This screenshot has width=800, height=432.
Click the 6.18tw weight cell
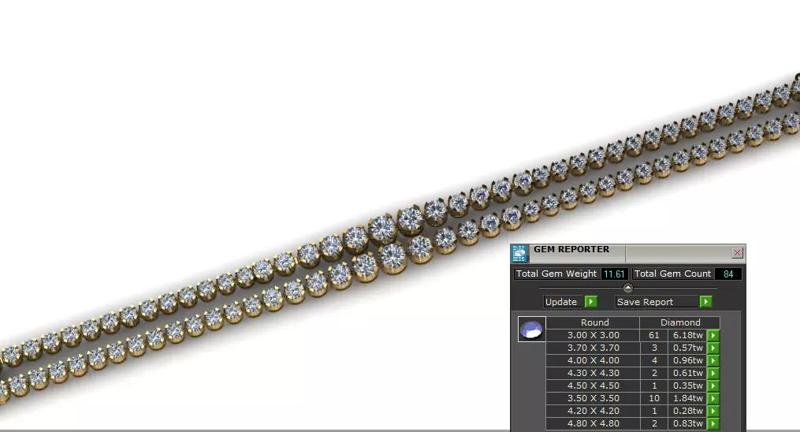688,335
